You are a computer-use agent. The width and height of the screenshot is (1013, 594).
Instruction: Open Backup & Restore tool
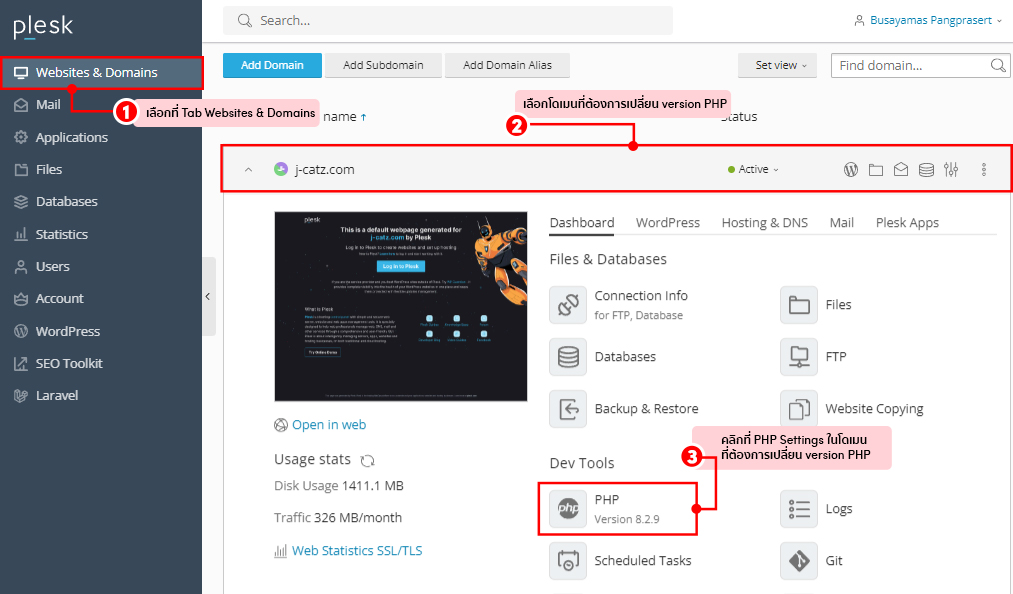[623, 409]
